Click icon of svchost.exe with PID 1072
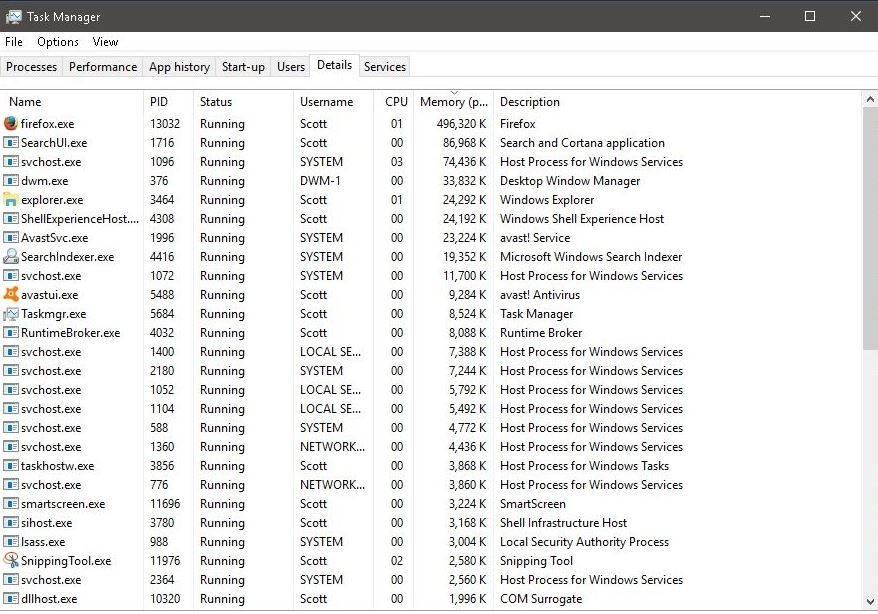The width and height of the screenshot is (878, 614). (11, 275)
